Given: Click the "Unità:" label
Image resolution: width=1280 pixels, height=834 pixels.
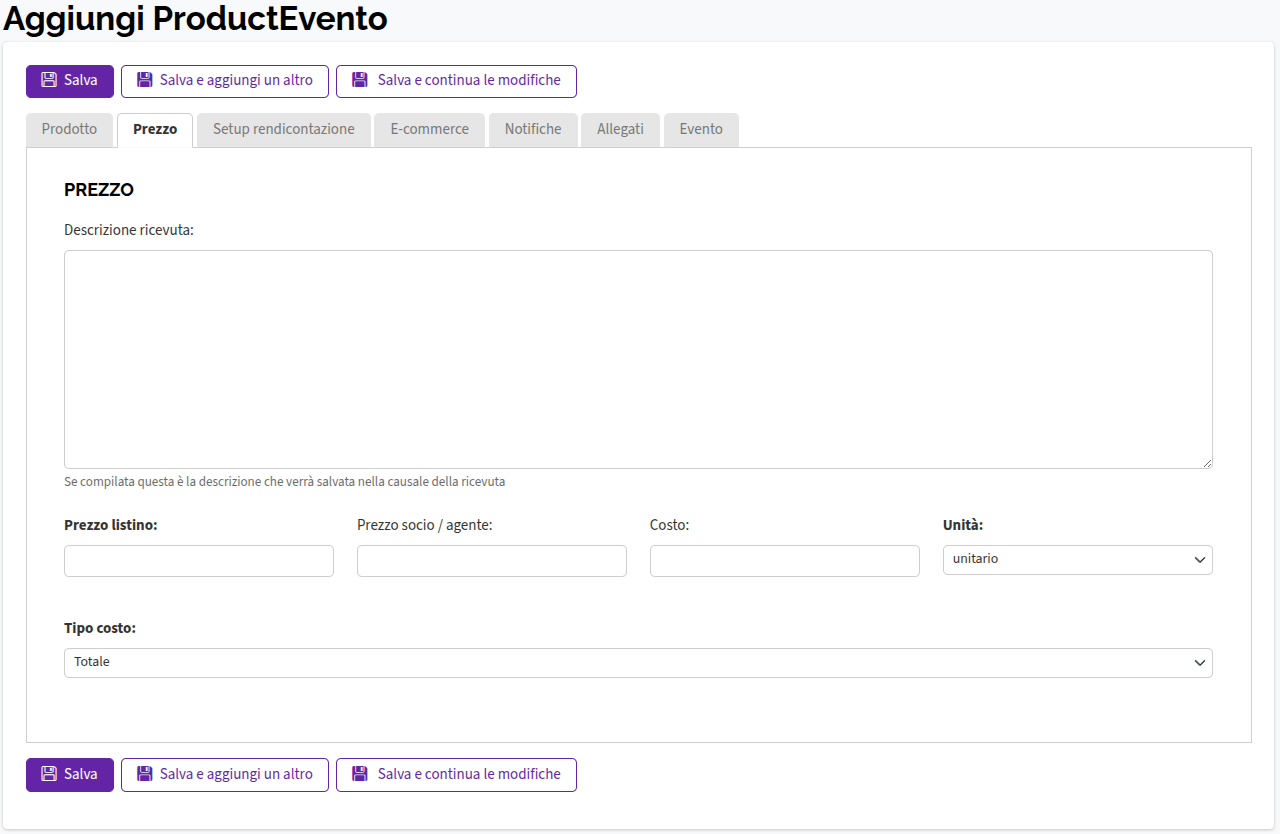Looking at the screenshot, I should [963, 525].
